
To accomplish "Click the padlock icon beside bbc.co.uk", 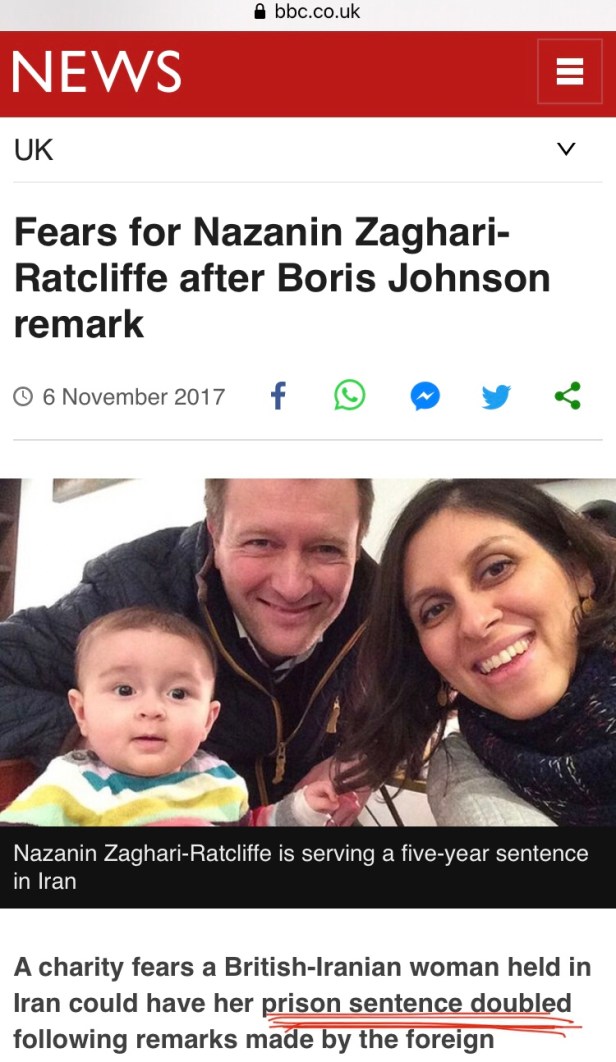I will pos(260,11).
